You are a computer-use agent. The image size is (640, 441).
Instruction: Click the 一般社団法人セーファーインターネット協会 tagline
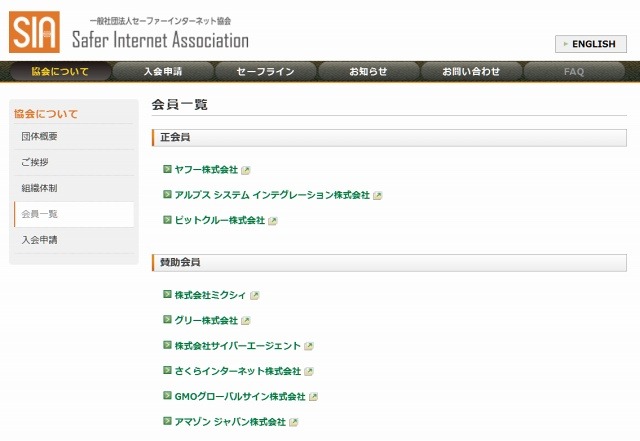click(x=160, y=21)
